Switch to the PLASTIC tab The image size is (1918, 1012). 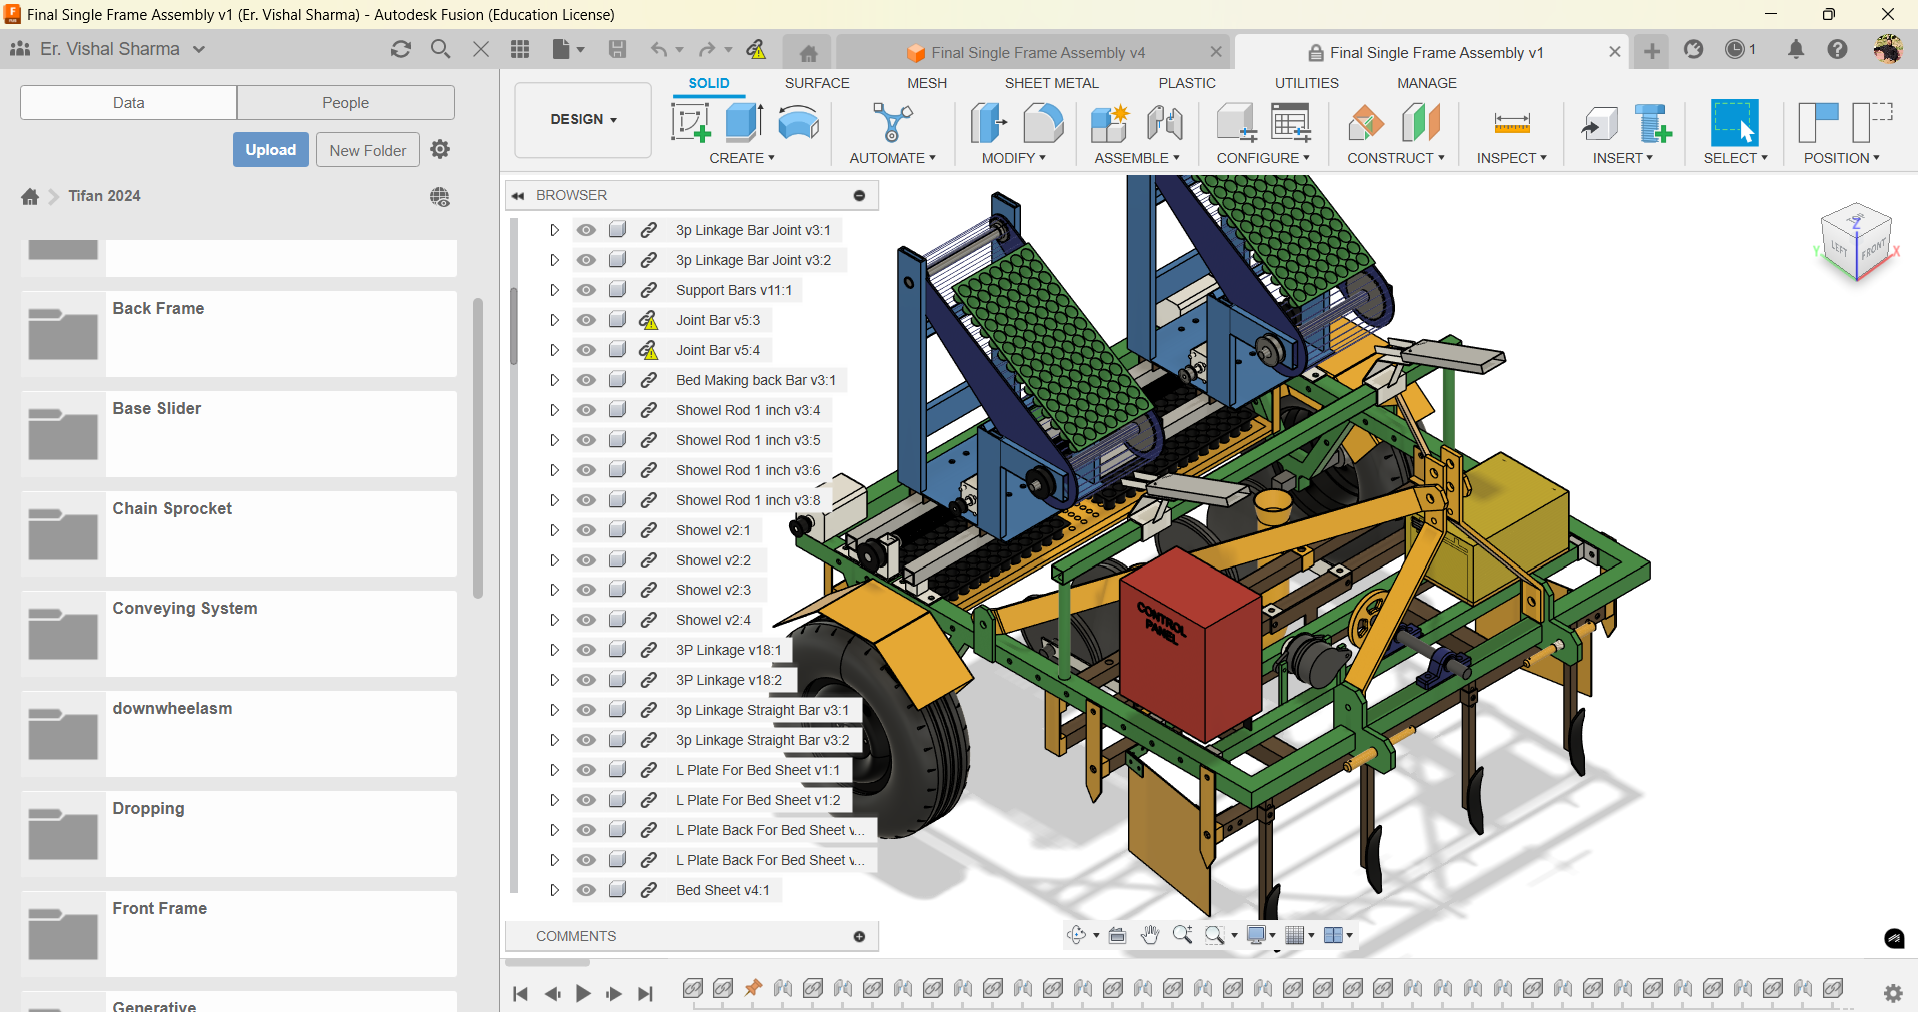[1187, 83]
